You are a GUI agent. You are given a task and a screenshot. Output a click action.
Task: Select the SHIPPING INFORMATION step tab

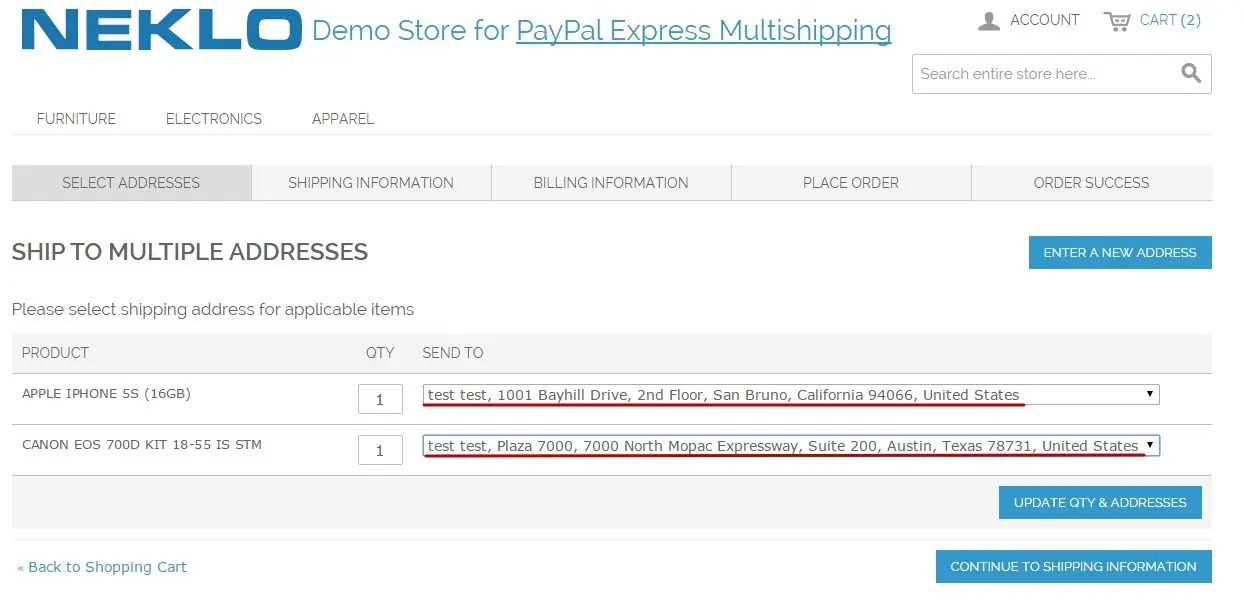371,183
